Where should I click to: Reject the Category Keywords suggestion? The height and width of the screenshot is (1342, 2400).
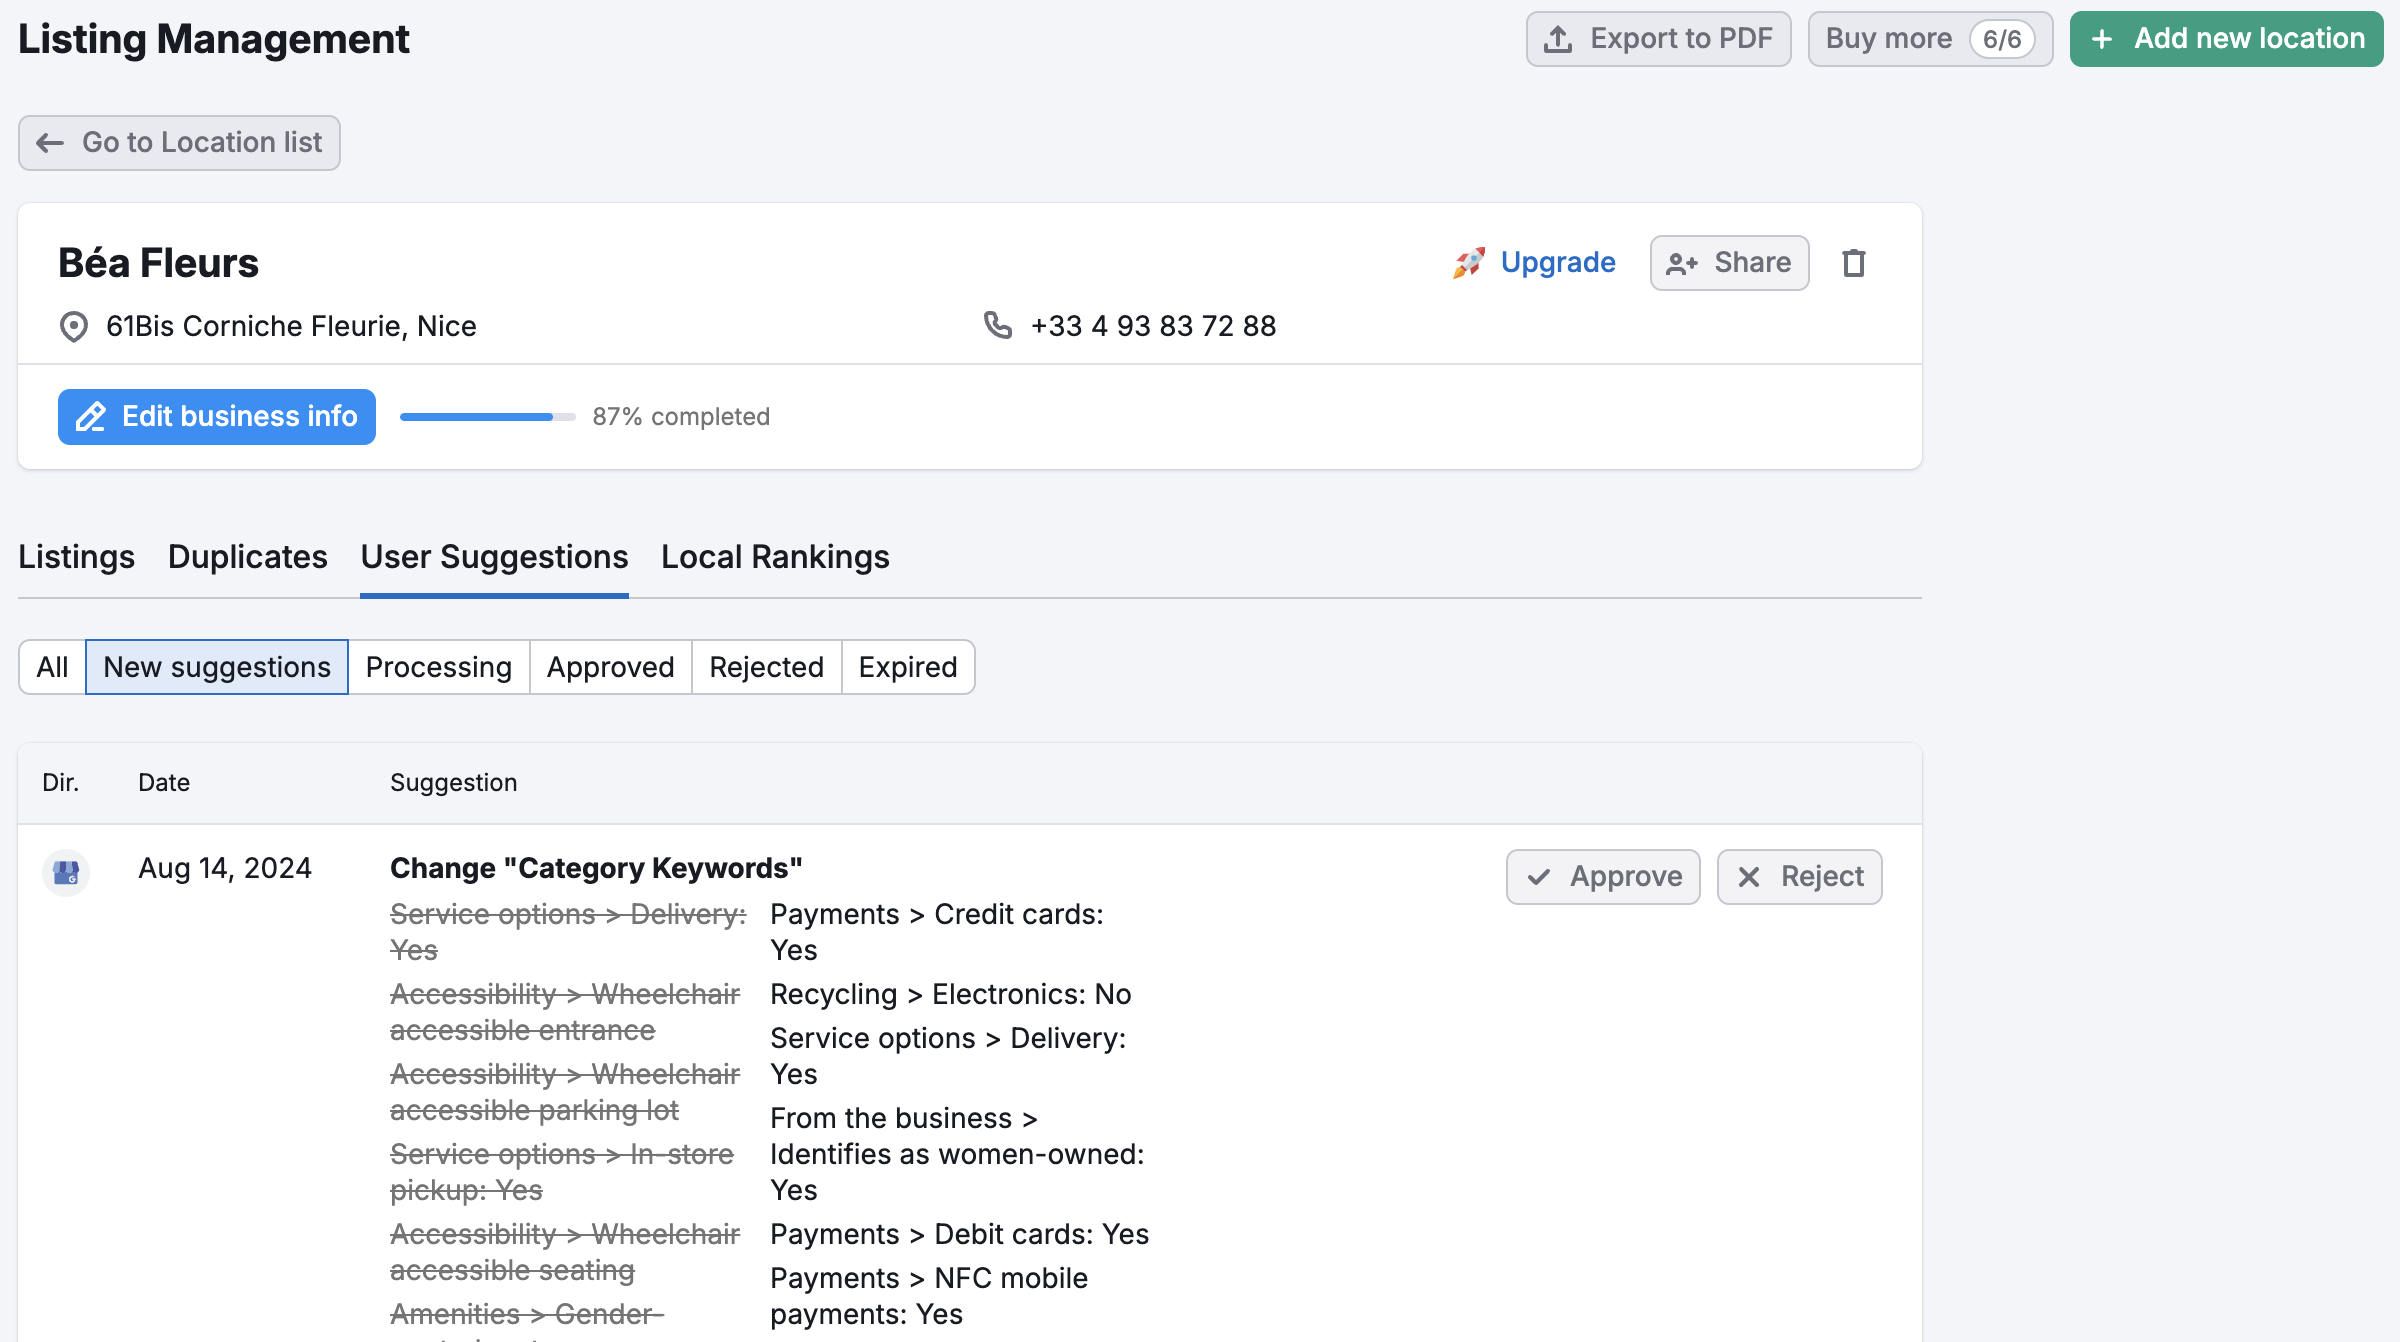tap(1798, 876)
